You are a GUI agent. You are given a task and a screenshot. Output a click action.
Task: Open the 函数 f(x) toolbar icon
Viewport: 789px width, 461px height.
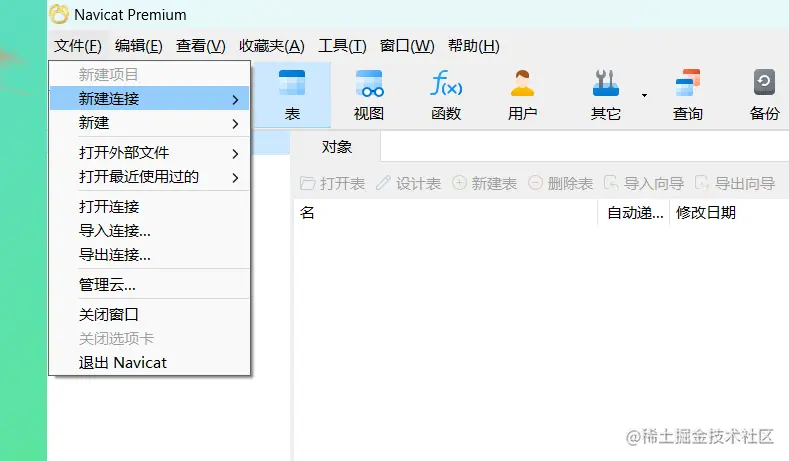click(x=446, y=83)
